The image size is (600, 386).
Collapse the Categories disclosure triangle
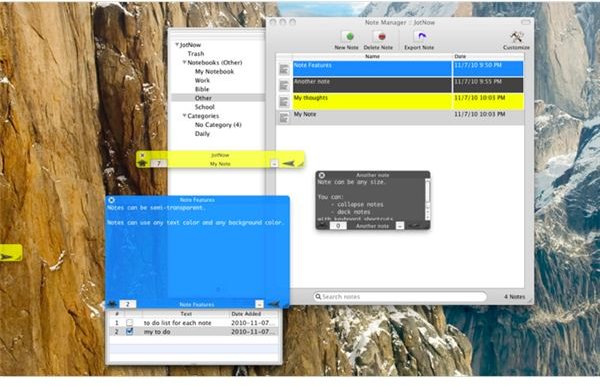tap(184, 115)
